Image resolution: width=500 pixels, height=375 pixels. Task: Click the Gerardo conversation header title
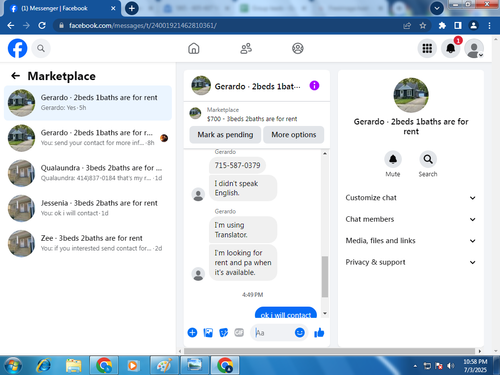(x=257, y=86)
